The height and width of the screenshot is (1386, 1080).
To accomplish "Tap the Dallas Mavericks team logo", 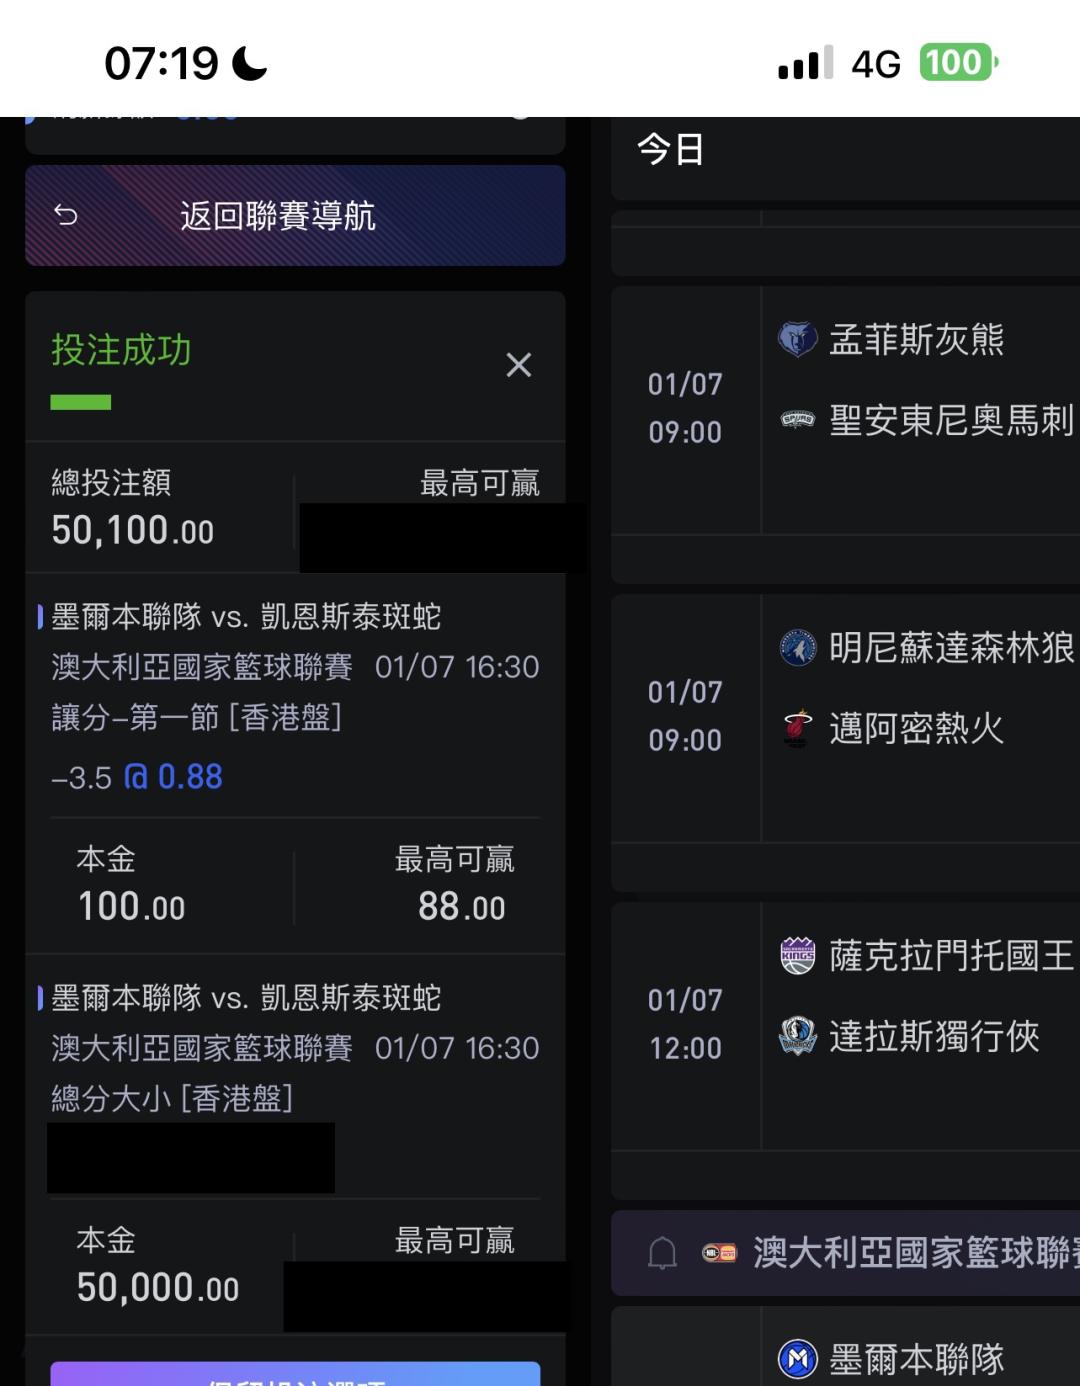I will coord(797,1036).
